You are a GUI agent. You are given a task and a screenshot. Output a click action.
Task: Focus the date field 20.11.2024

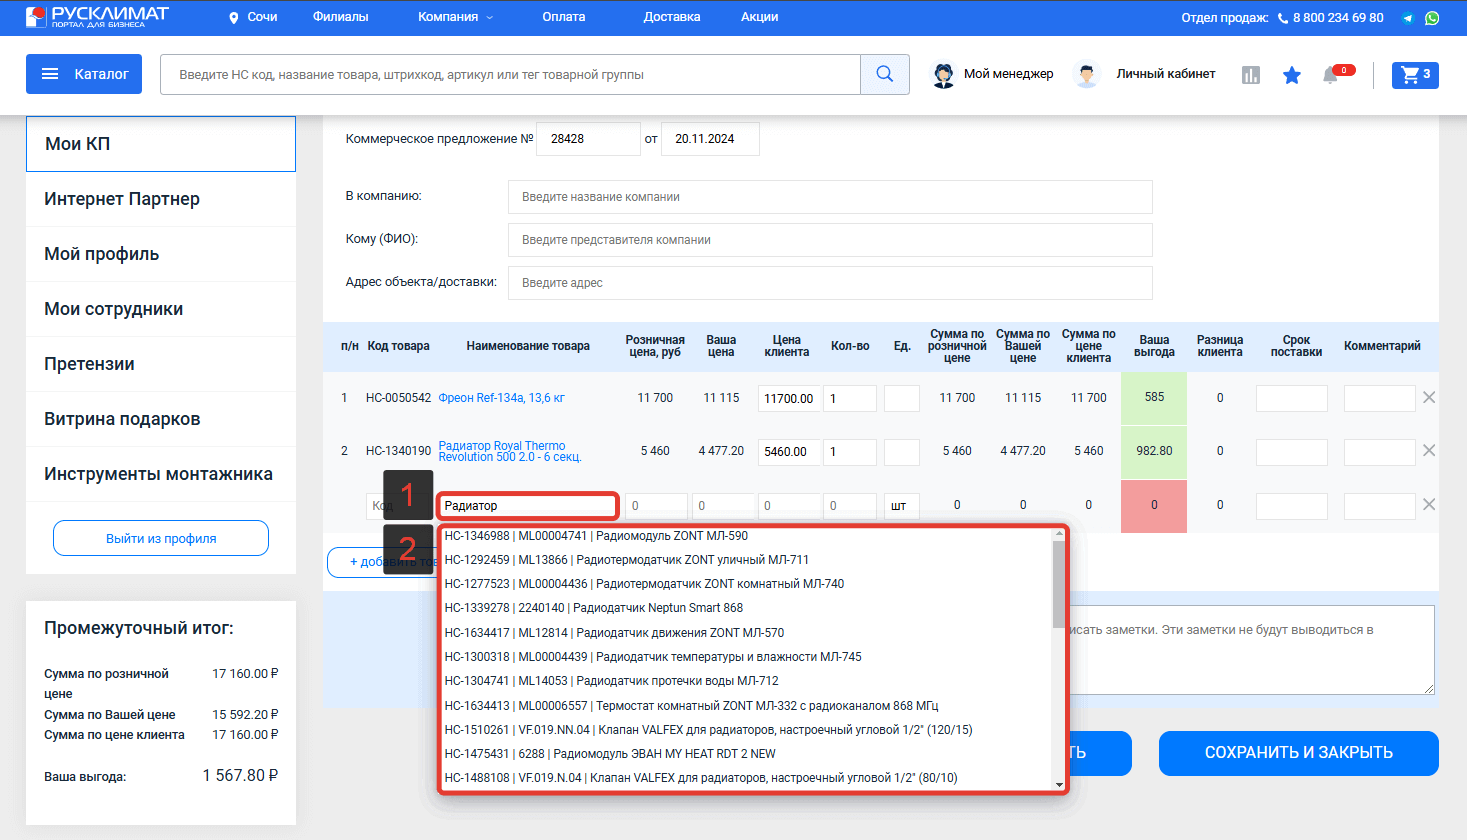pos(710,139)
